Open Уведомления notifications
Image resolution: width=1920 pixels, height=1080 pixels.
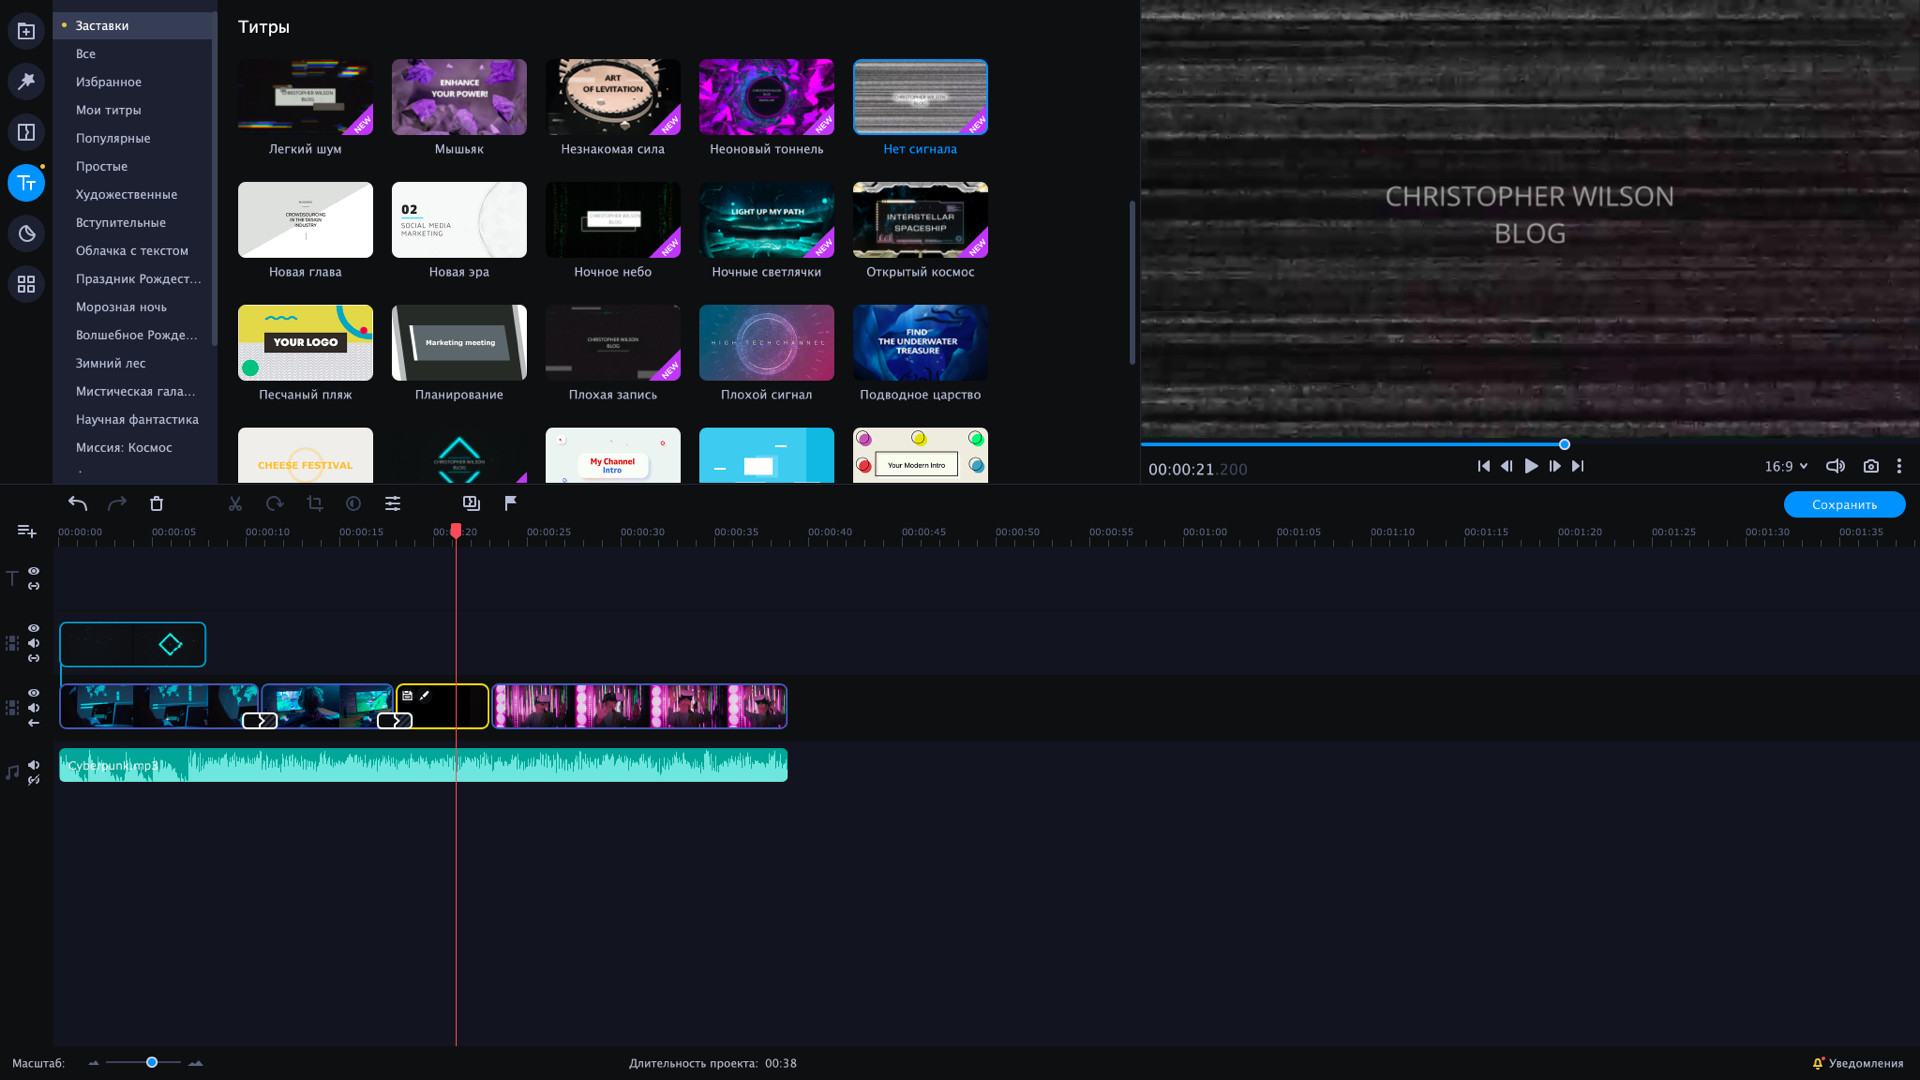[1858, 1063]
